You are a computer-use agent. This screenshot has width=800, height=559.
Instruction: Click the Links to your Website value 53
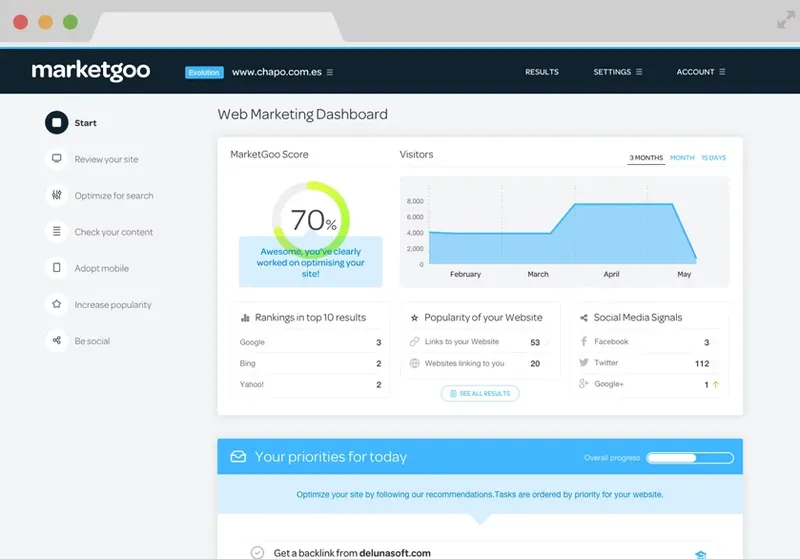(535, 342)
